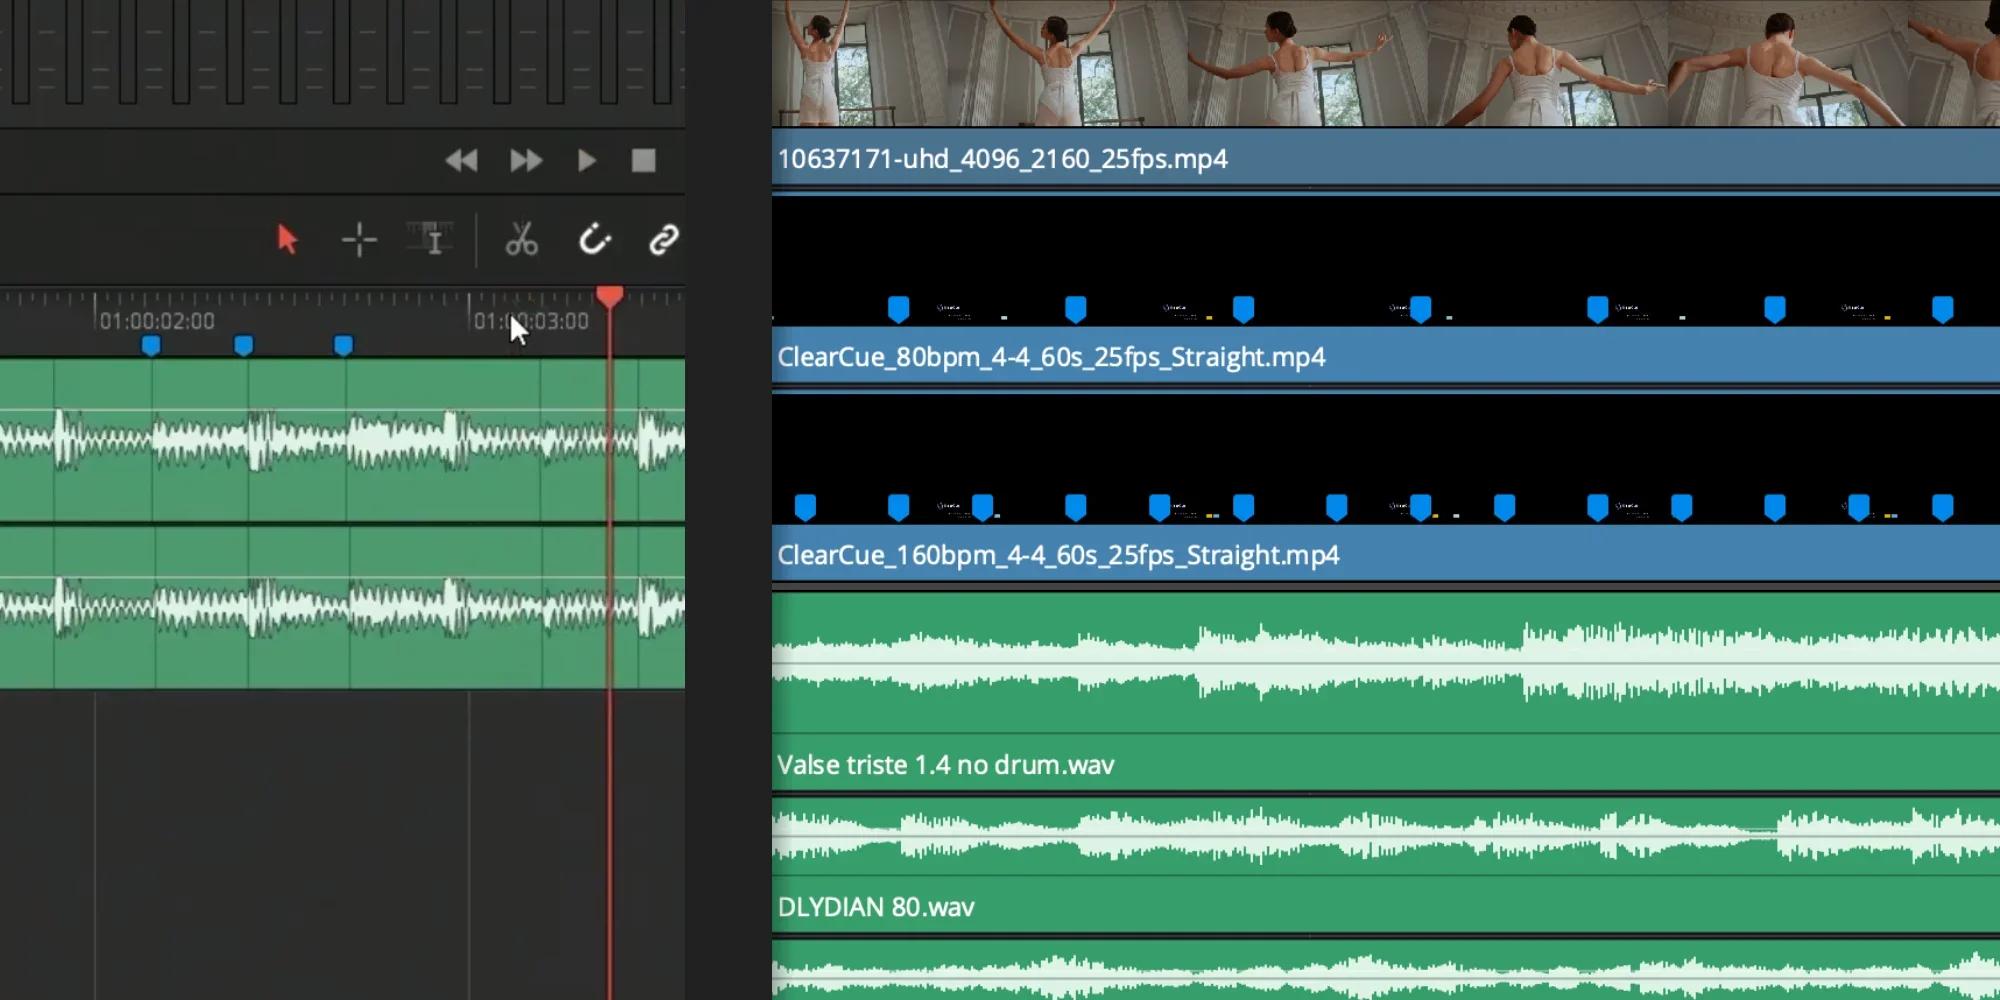The height and width of the screenshot is (1000, 2000).
Task: Stop playback with the stop button
Action: click(x=643, y=160)
